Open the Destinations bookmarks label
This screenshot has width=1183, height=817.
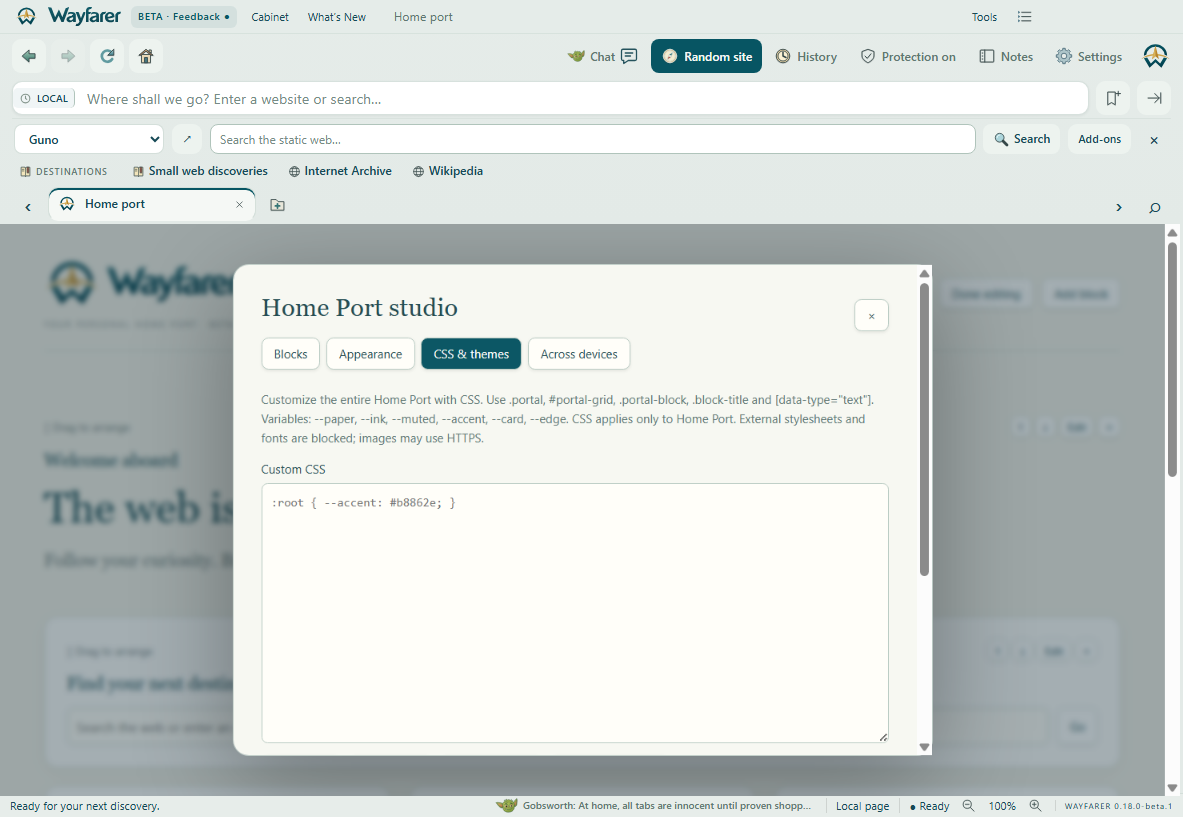coord(63,171)
